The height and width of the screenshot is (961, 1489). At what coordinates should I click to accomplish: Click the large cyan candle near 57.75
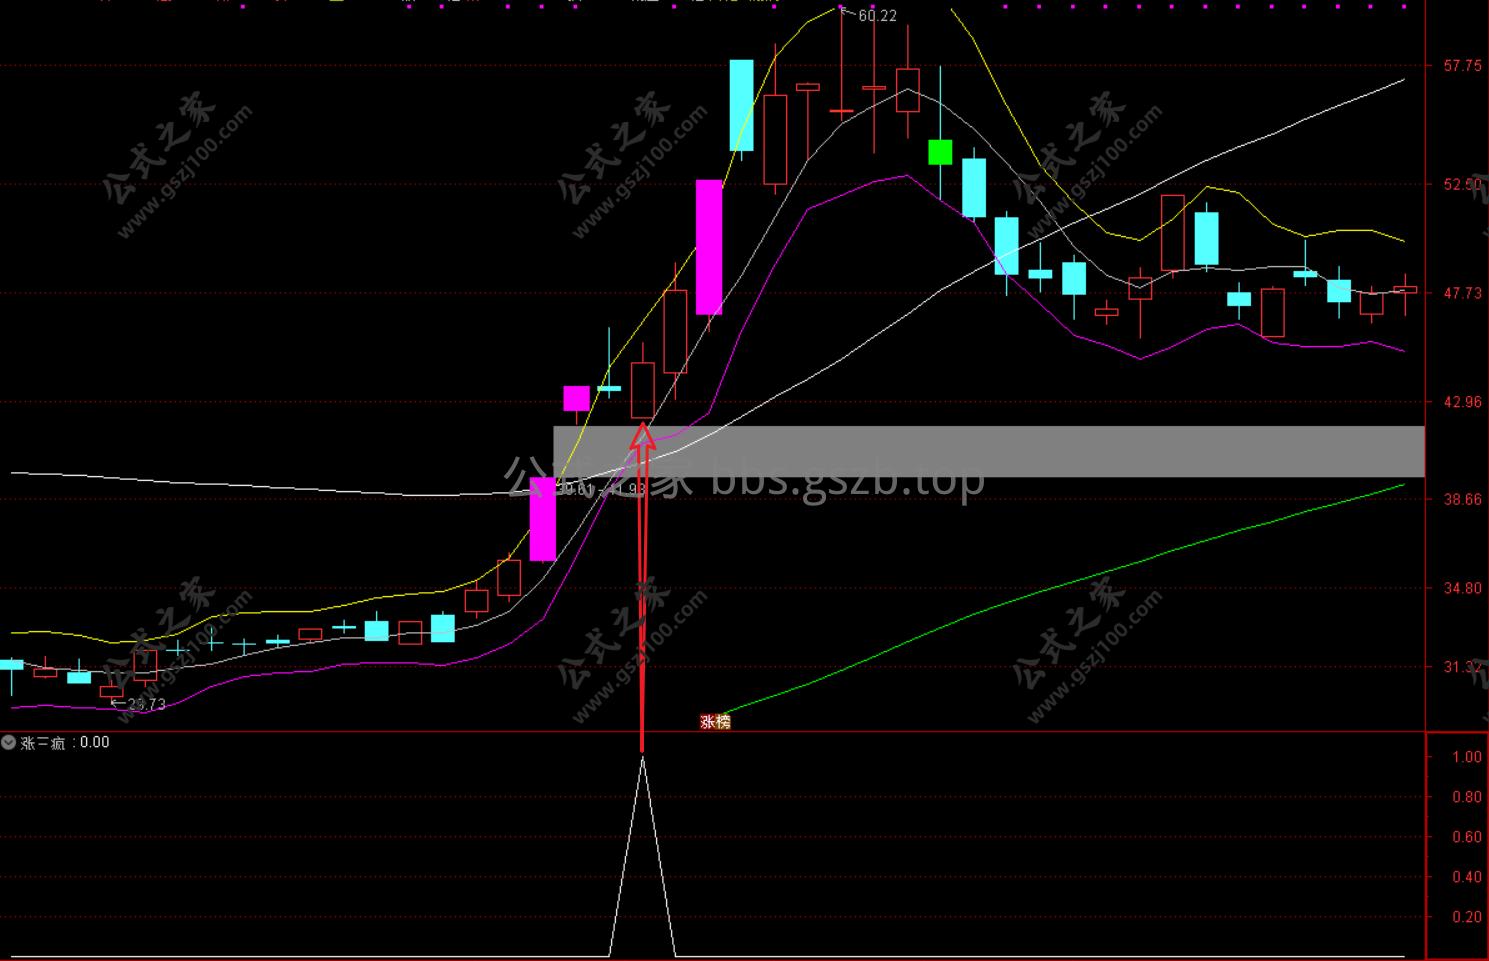pos(741,105)
